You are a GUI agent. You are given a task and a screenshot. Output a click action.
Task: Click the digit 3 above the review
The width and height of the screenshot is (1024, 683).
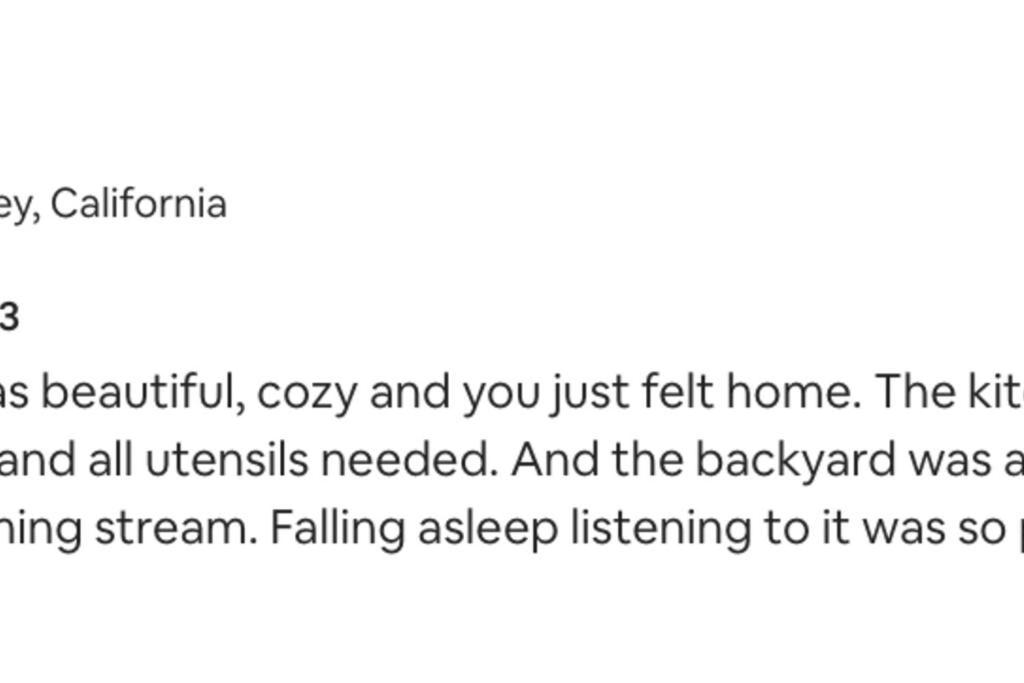pos(9,317)
